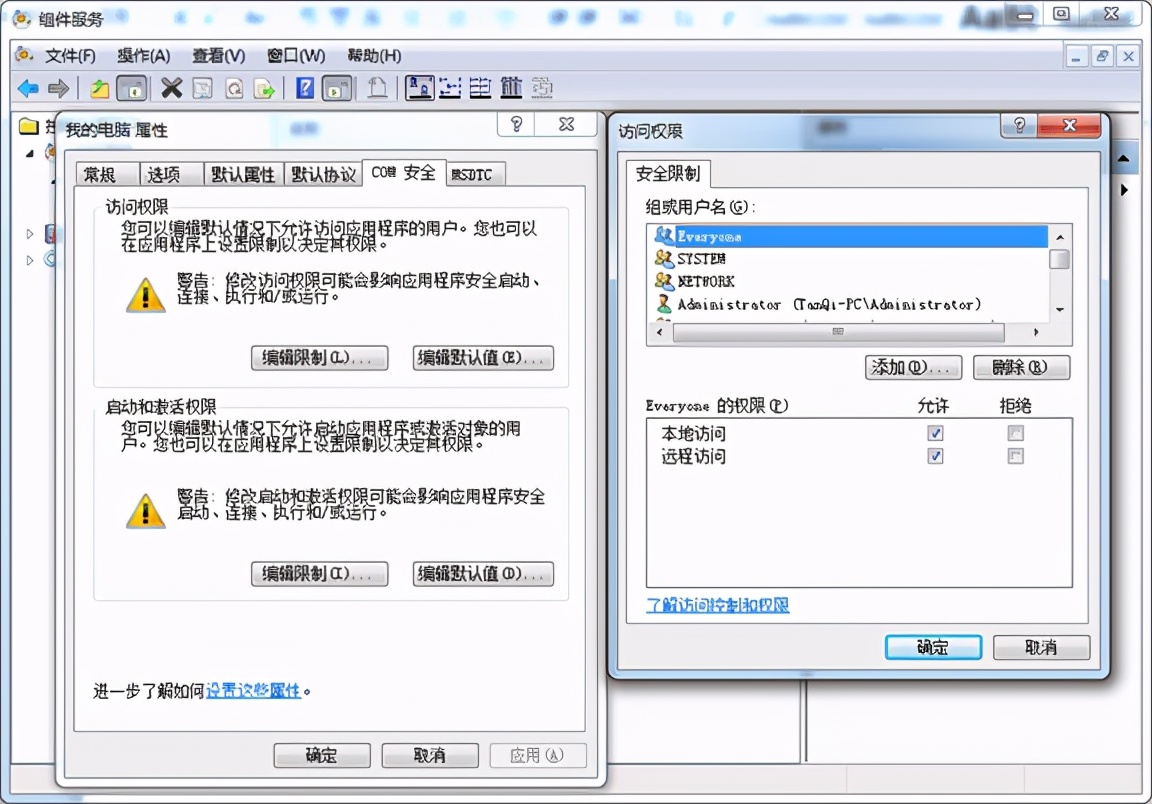Screen dimensions: 1152x804
Task: Switch to the MSDTC tab
Action: 473,173
